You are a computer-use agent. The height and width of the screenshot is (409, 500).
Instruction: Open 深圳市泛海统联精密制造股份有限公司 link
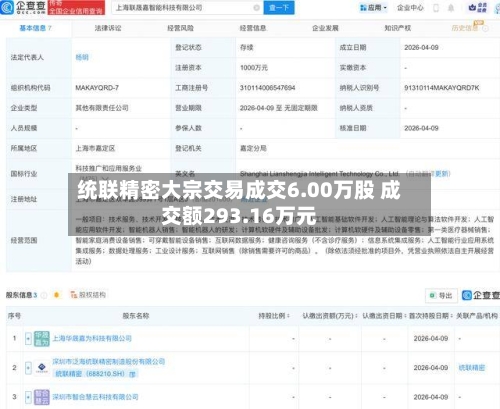coord(109,361)
